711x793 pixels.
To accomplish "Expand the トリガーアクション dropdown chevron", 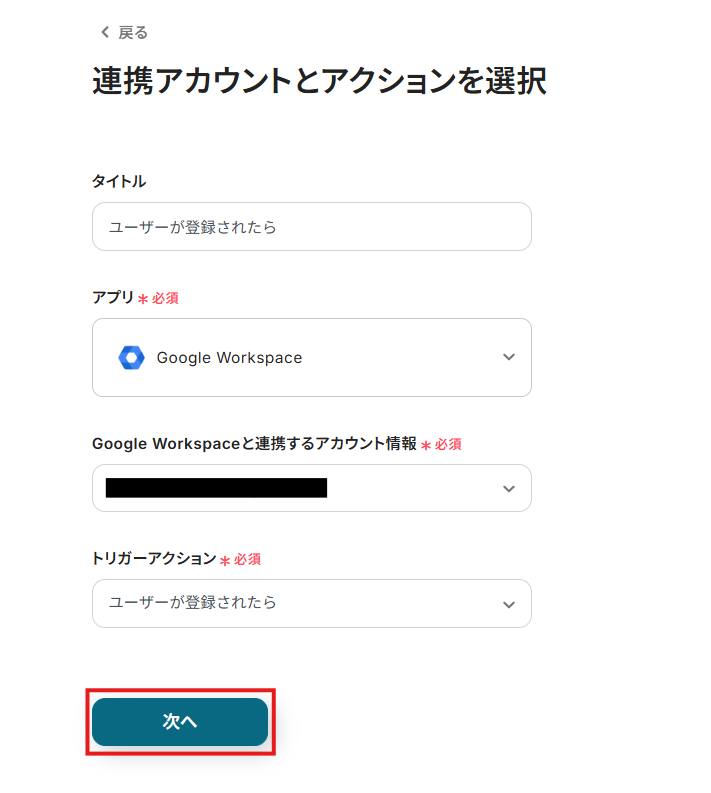I will tap(509, 604).
